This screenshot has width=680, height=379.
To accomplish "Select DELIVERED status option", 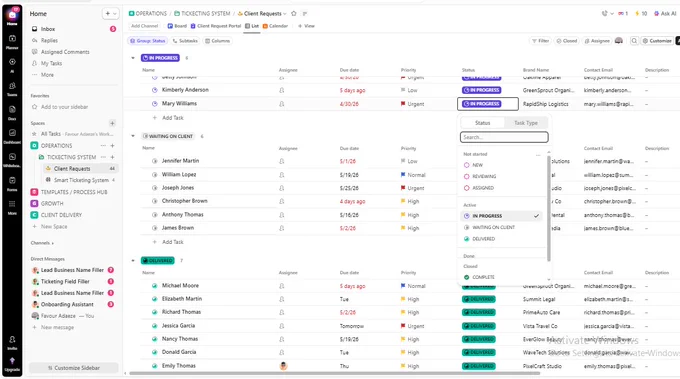I will coord(501,239).
